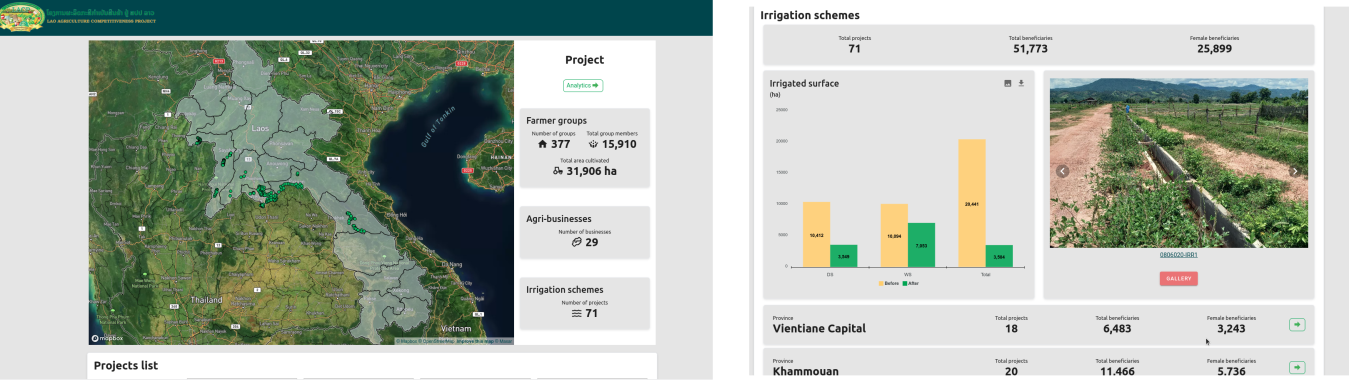Toggle the After series in chart legend

click(911, 283)
